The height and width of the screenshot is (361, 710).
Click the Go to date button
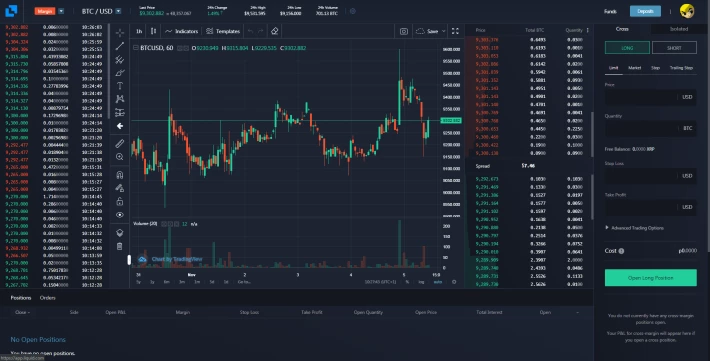click(244, 282)
